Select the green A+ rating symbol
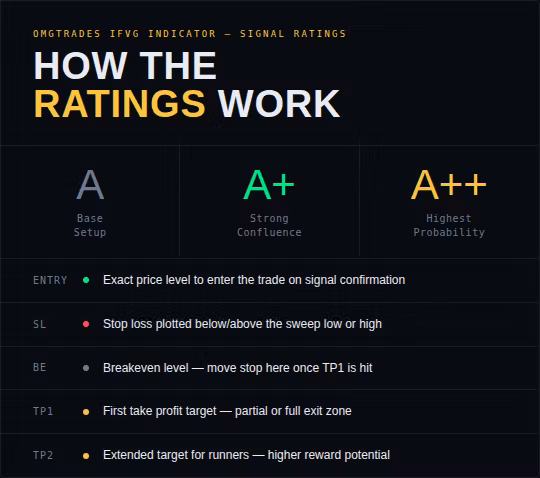This screenshot has height=478, width=540. click(x=269, y=185)
